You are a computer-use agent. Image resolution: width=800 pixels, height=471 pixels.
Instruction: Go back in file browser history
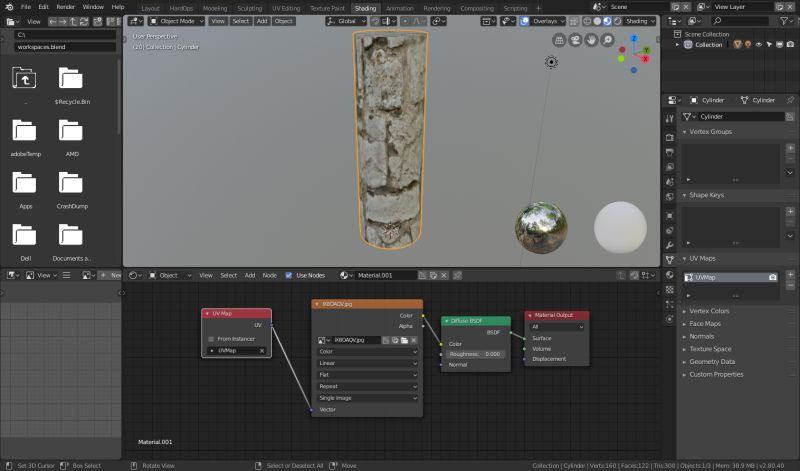click(53, 21)
